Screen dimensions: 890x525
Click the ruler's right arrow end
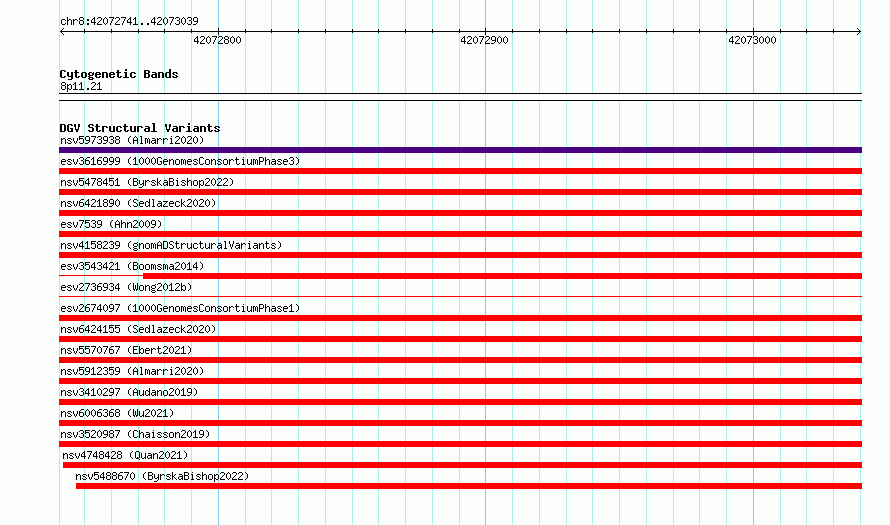859,32
